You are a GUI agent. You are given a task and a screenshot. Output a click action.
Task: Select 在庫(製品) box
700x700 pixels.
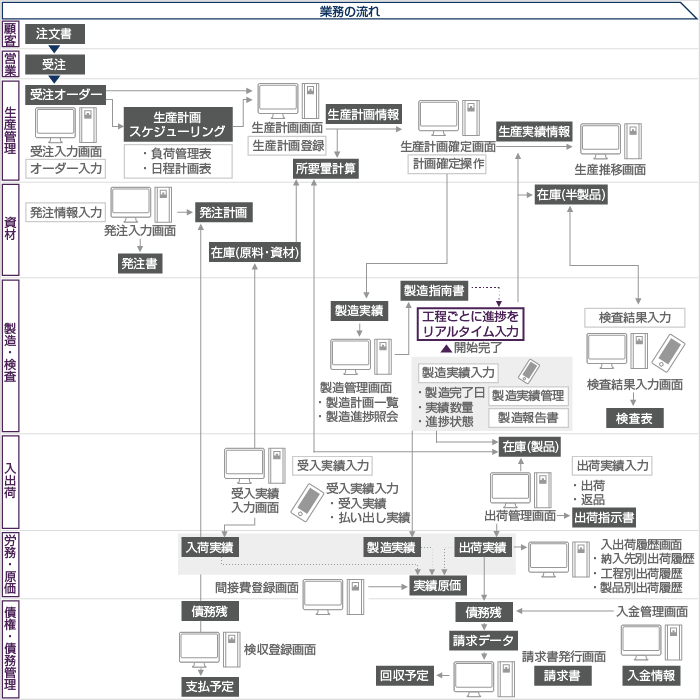tap(530, 446)
